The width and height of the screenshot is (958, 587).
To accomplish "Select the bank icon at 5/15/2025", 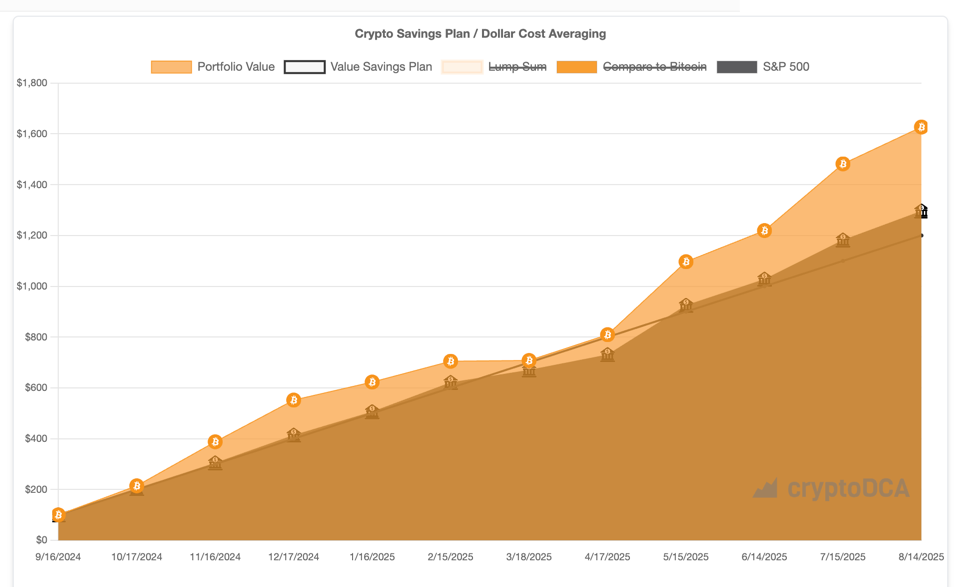I will 684,306.
